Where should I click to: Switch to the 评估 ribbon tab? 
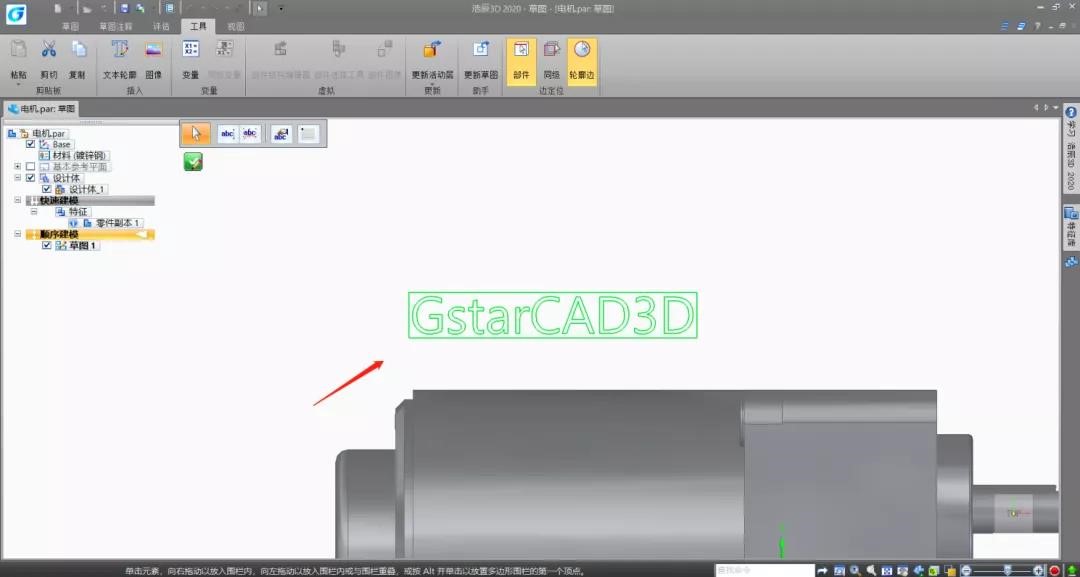click(160, 27)
